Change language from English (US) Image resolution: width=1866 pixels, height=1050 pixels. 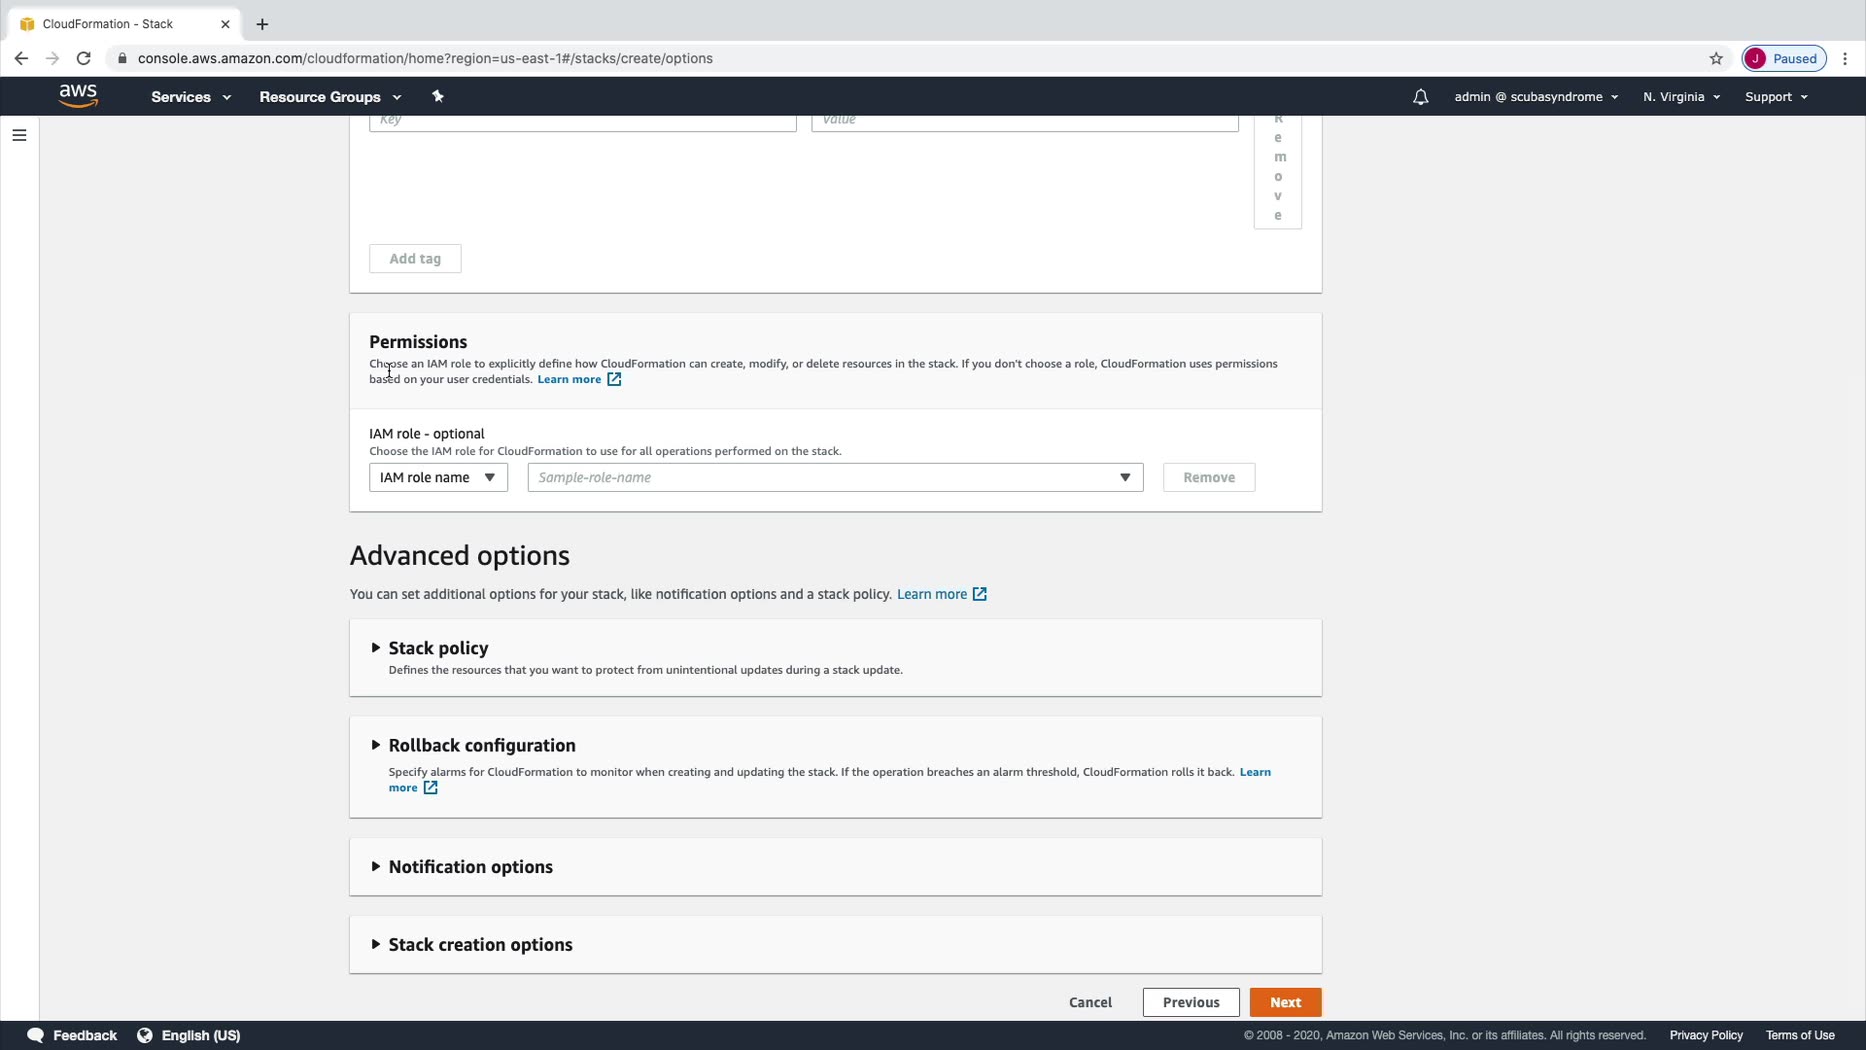[x=201, y=1035]
